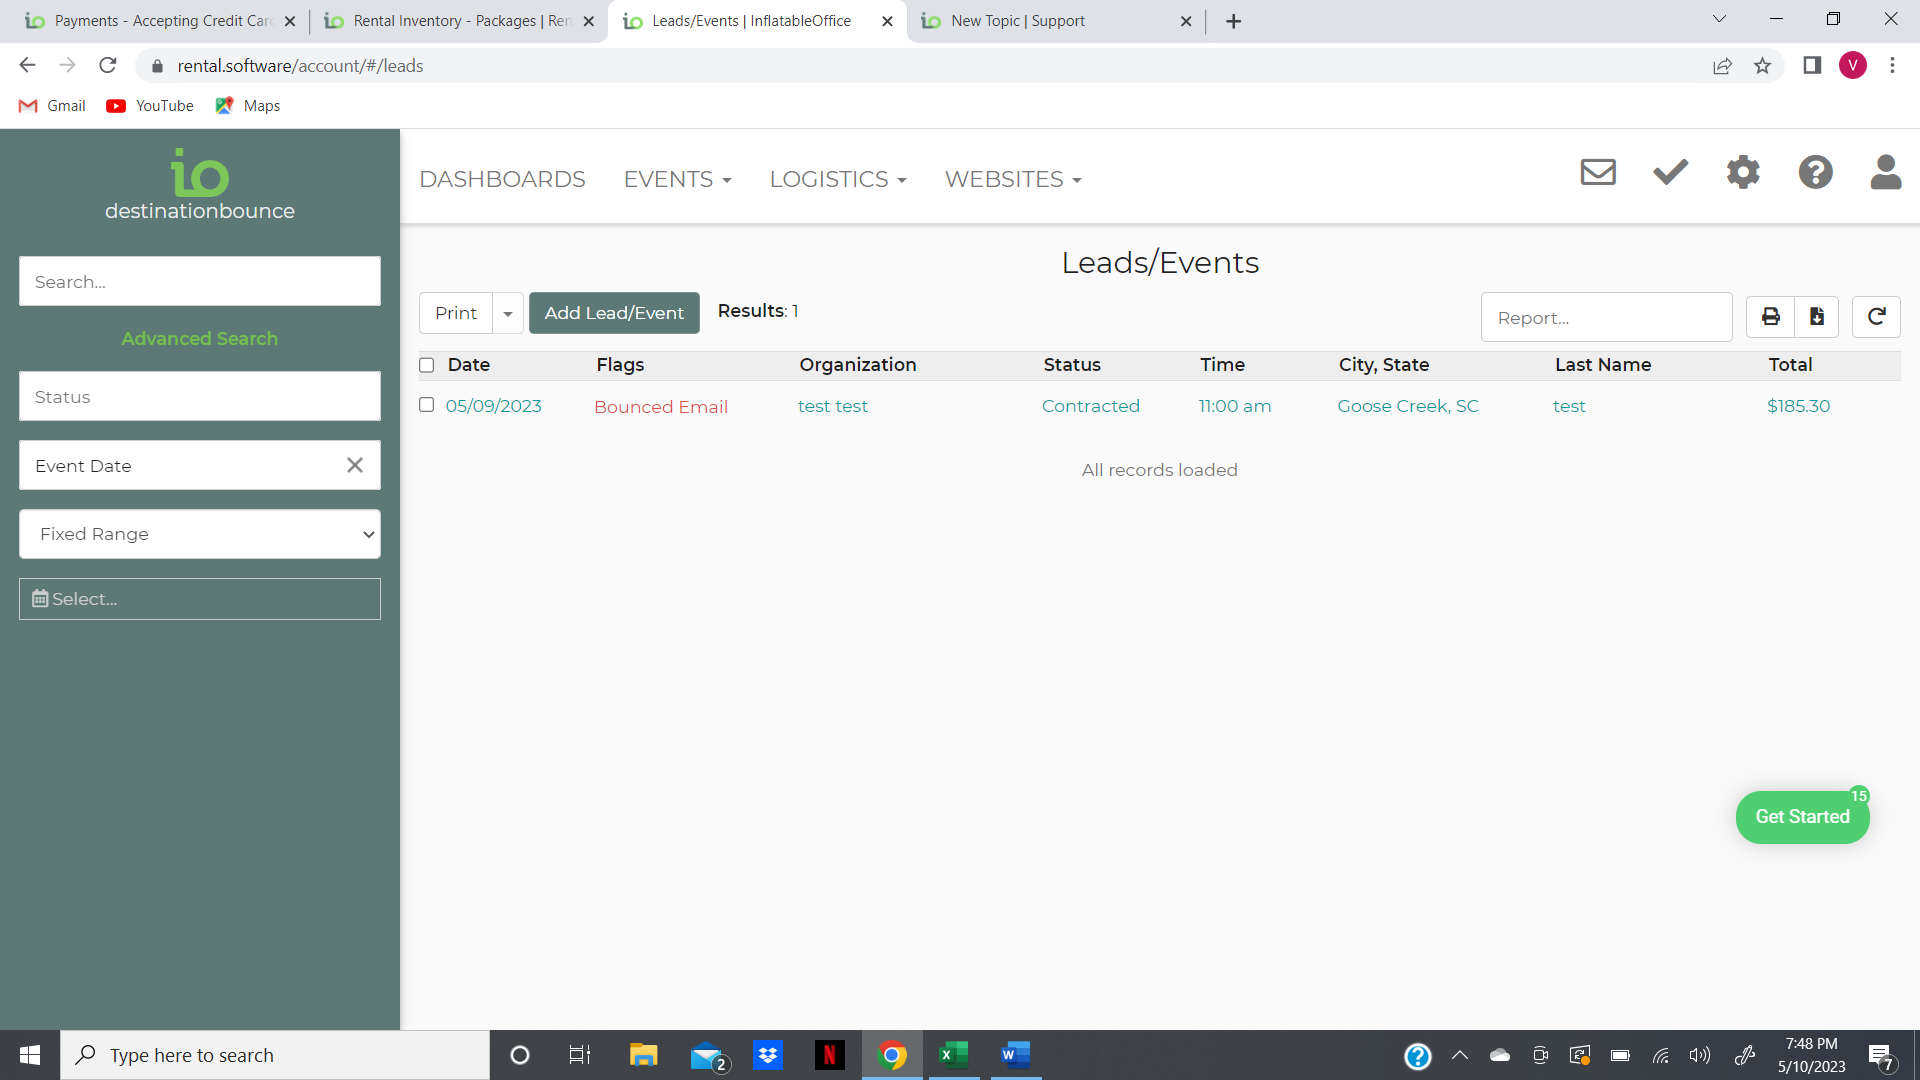Expand the LOGISTICS menu
1920x1080 pixels.
837,179
